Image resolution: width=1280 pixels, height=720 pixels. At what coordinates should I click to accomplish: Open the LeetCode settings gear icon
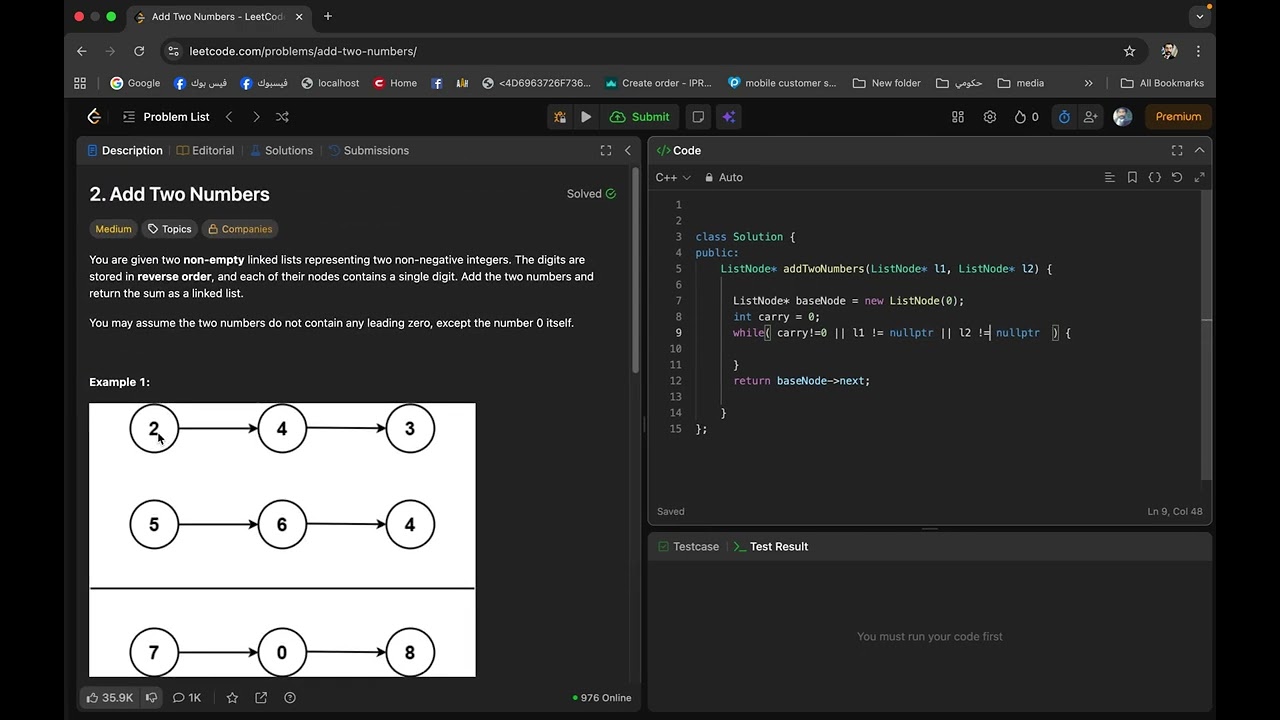tap(989, 117)
